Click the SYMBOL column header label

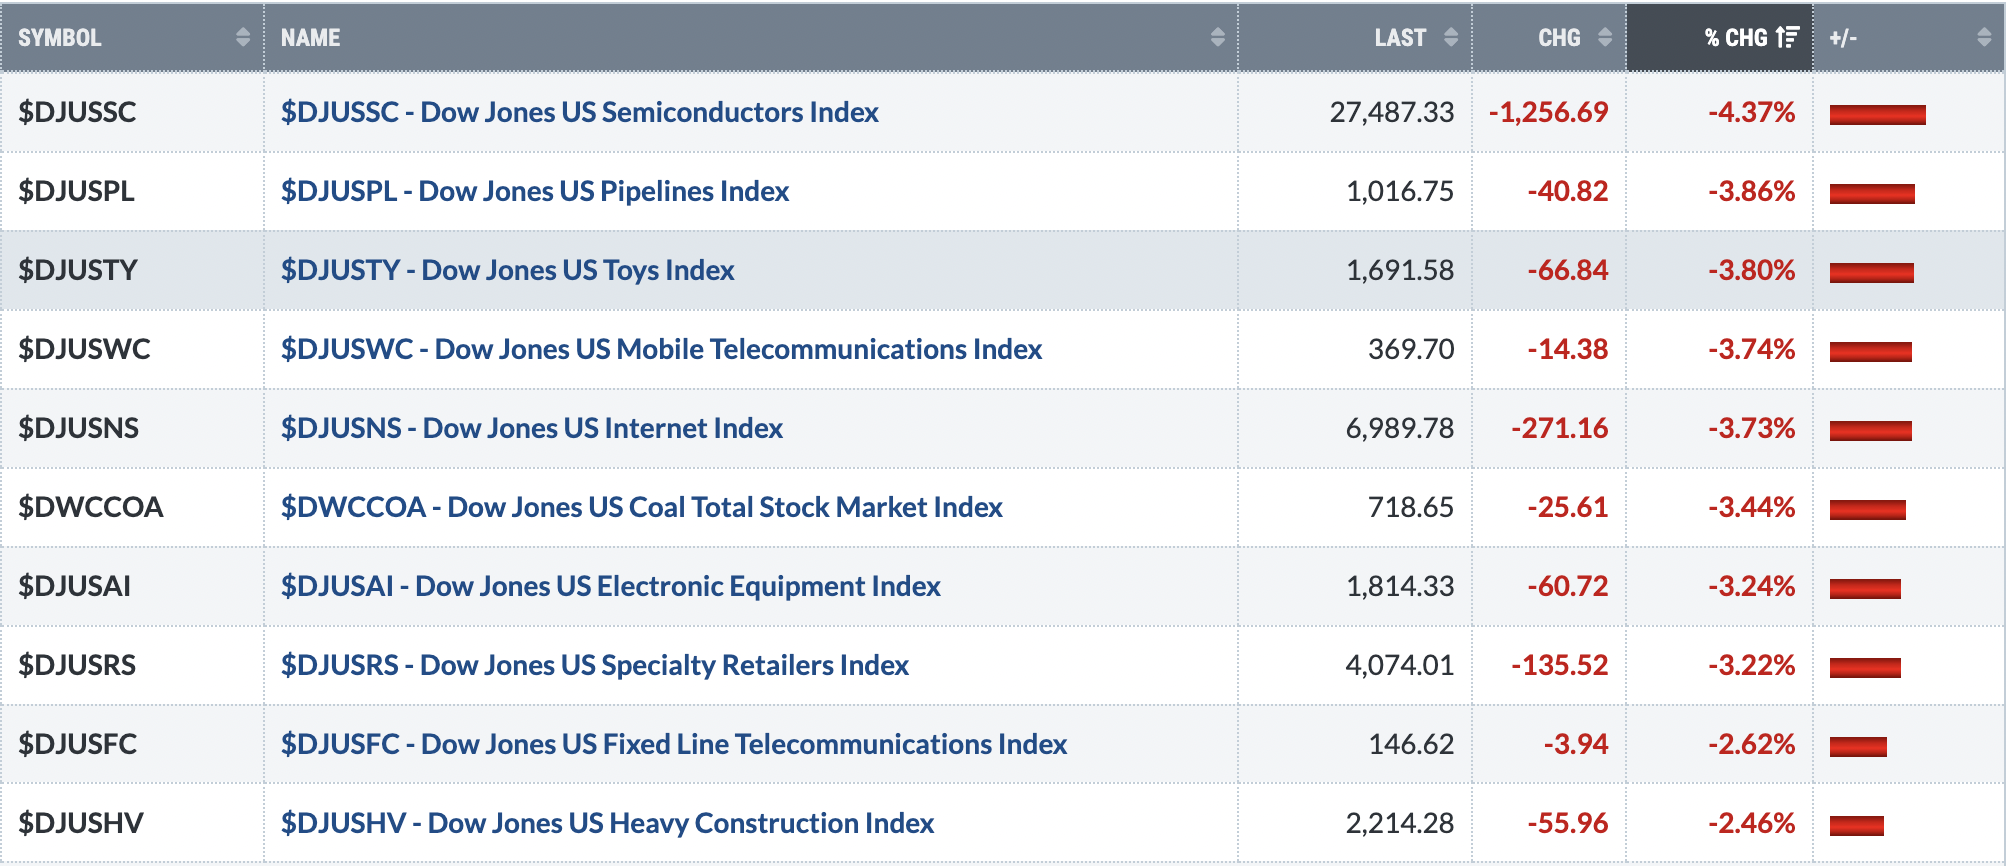(x=60, y=38)
